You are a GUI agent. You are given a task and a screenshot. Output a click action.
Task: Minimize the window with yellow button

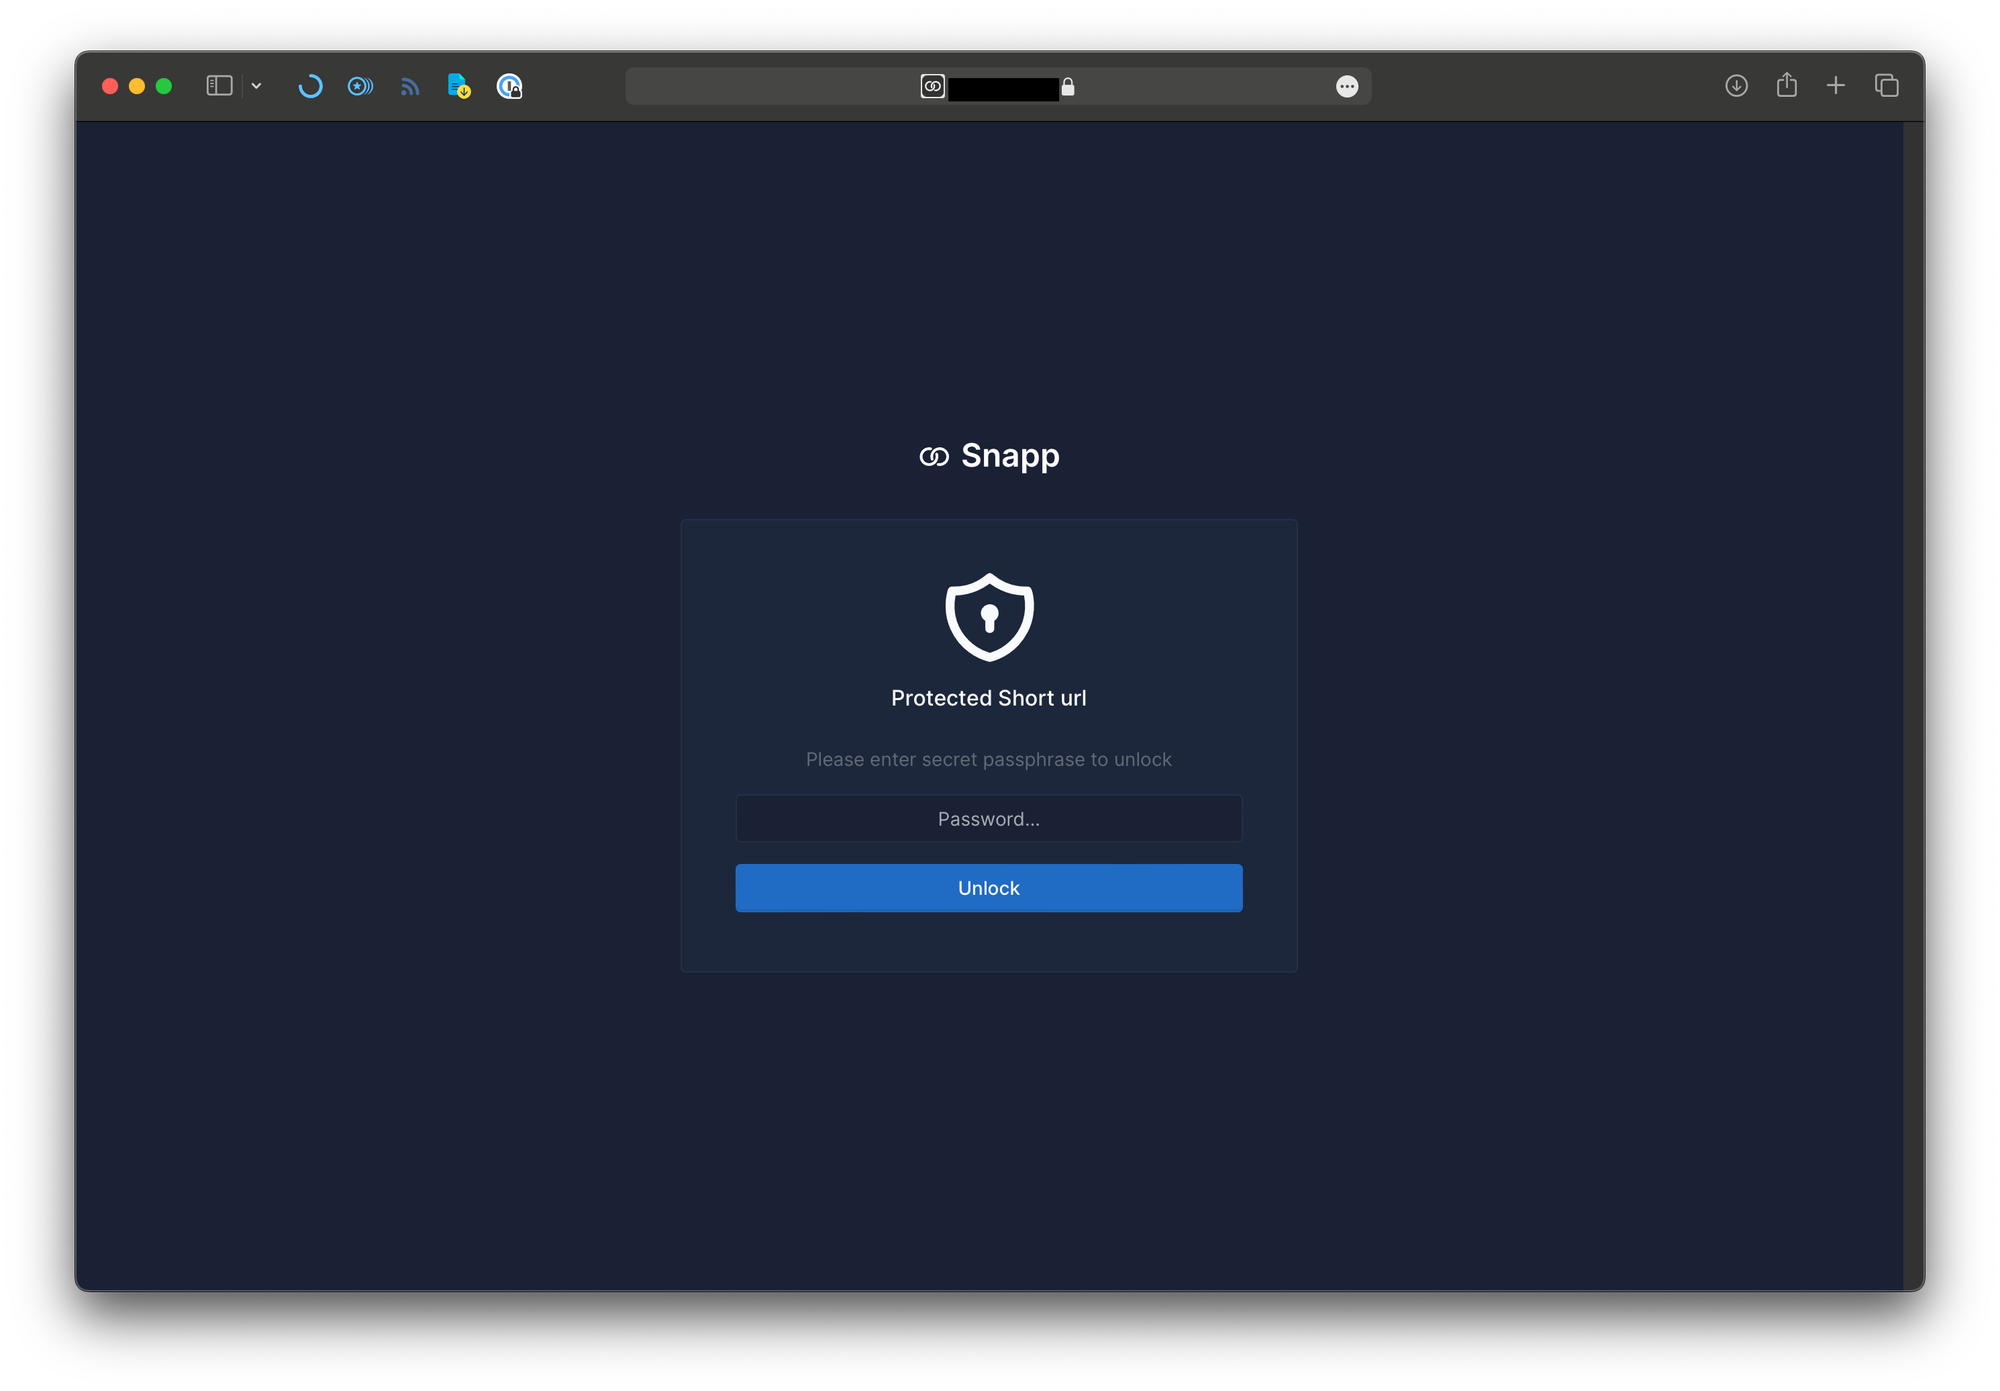[x=137, y=86]
